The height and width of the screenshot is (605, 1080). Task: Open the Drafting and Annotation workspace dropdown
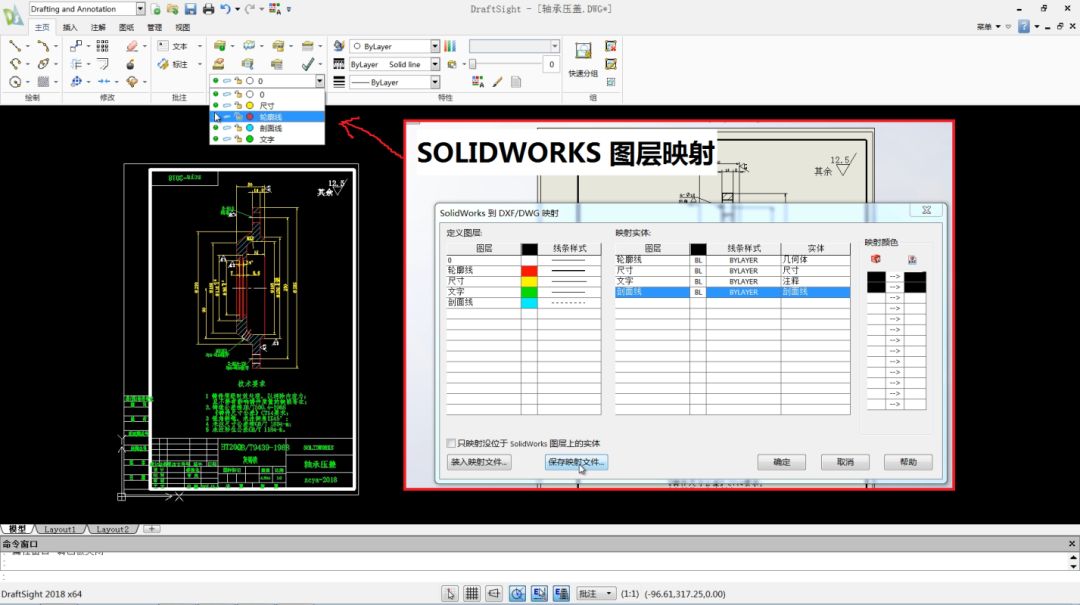(x=141, y=9)
